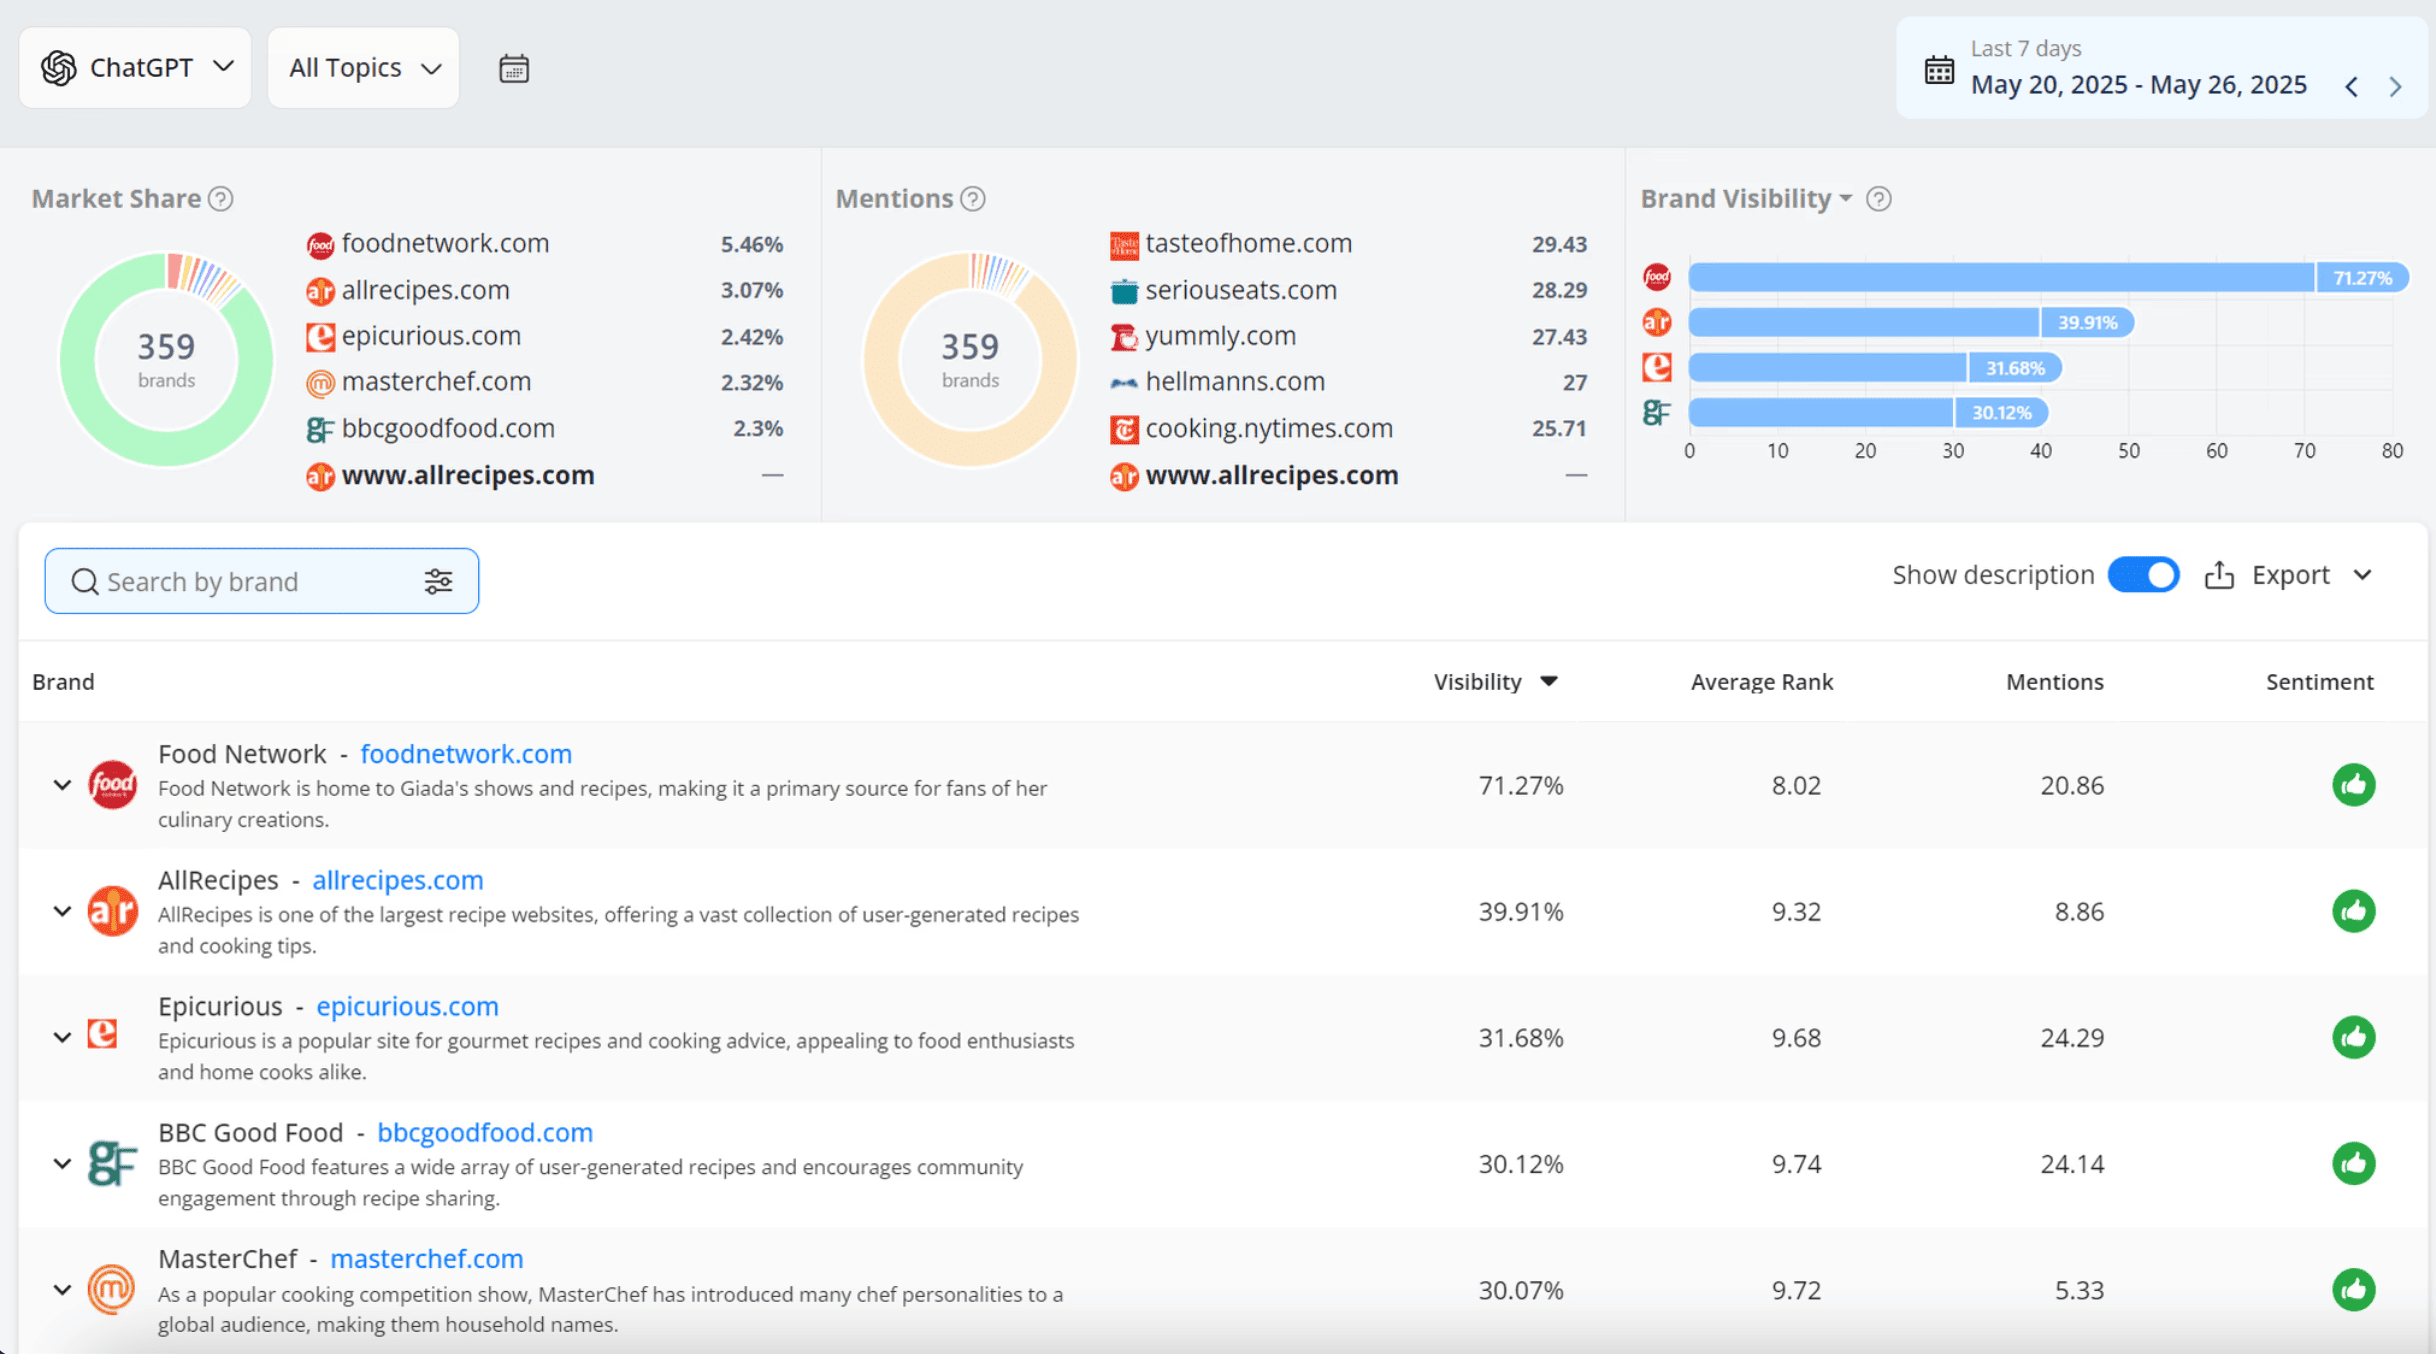Open the ChatGPT model dropdown
Viewport: 2436px width, 1354px height.
pyautogui.click(x=136, y=68)
